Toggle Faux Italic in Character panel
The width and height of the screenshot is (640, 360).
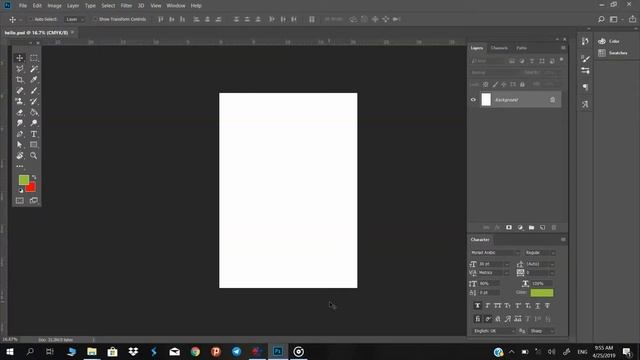pyautogui.click(x=487, y=305)
